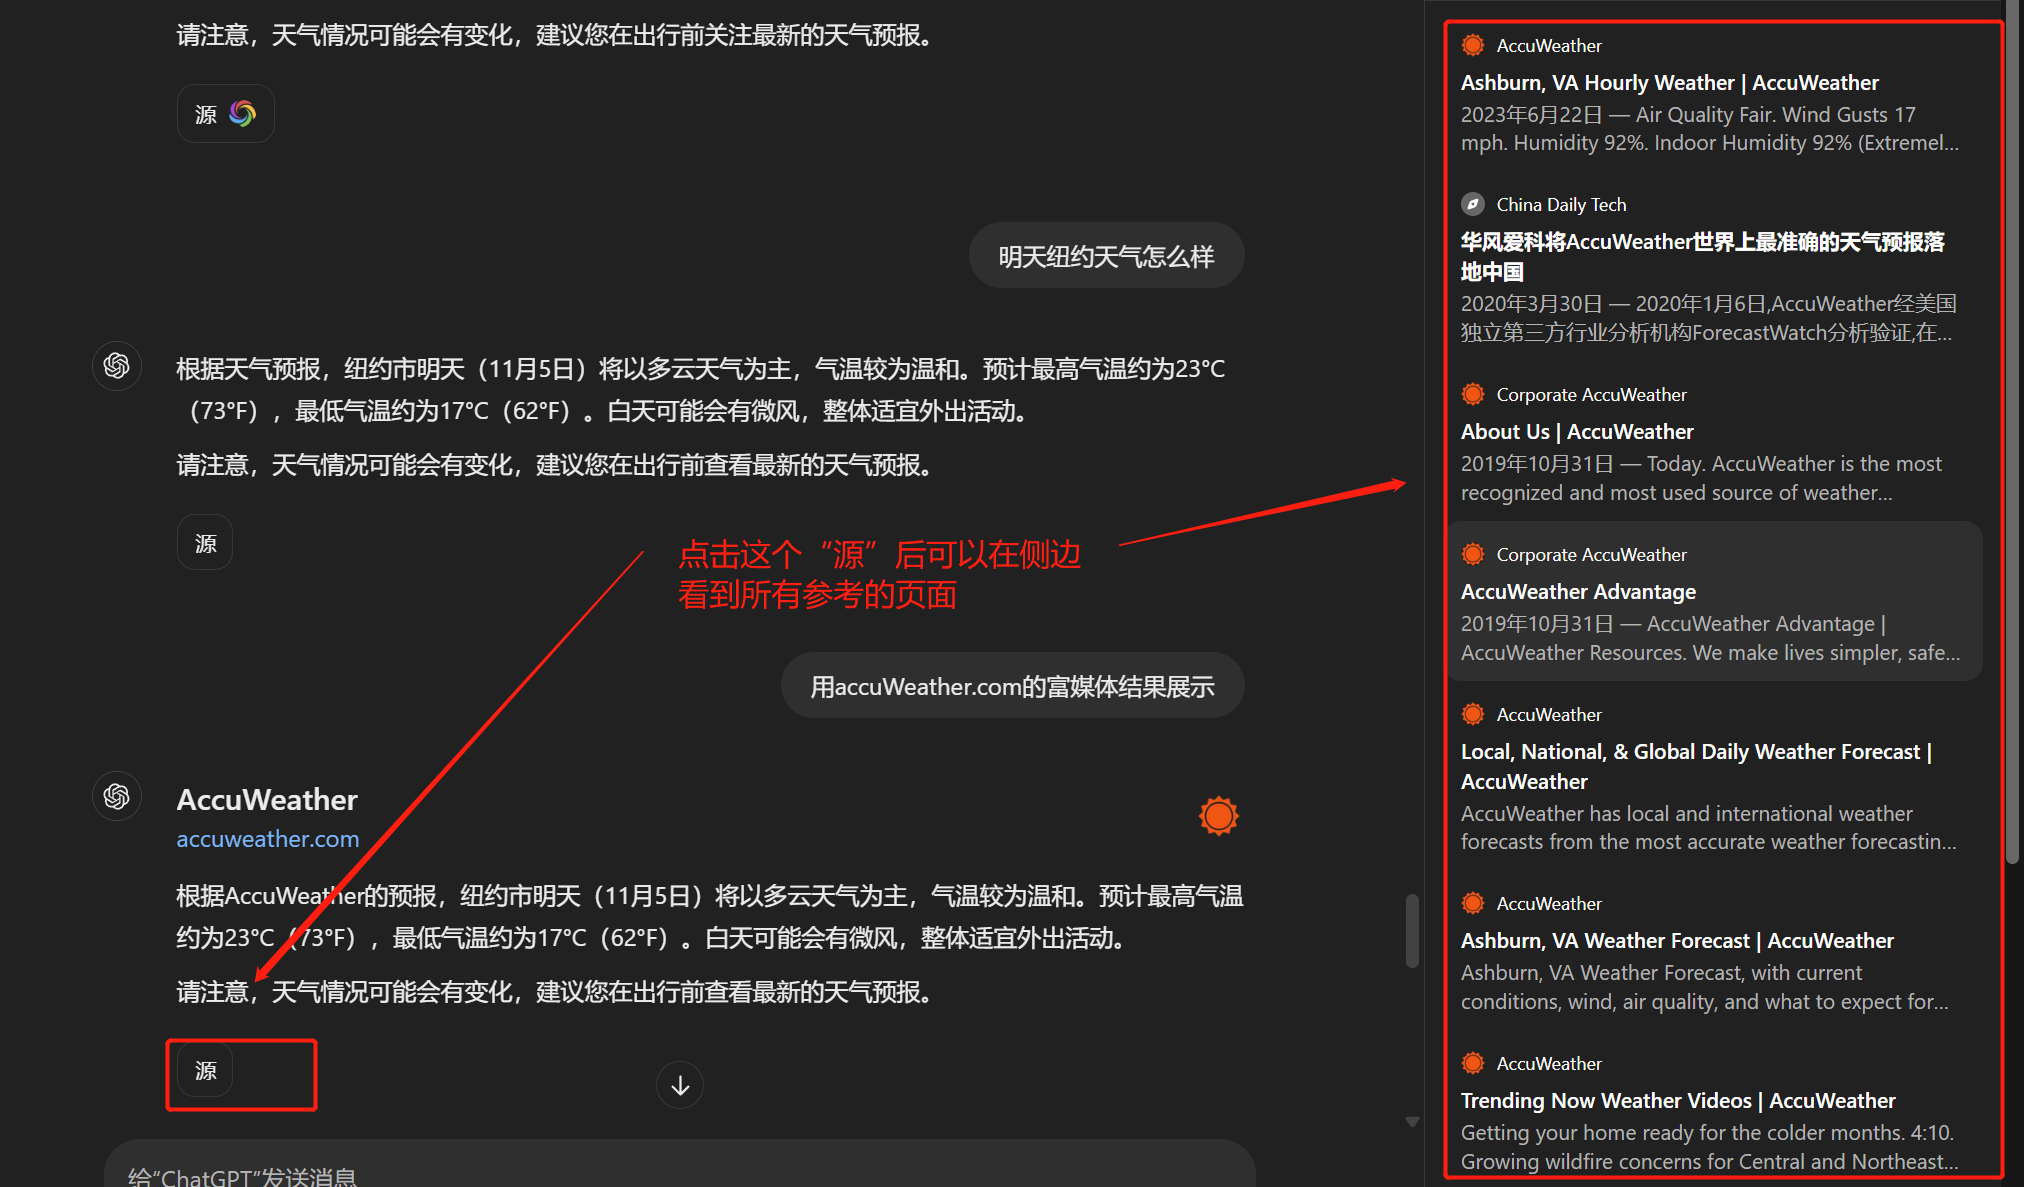Screen dimensions: 2024x1187
Task: Click AccuWeather favicon above Ashburn Weather Forecast
Action: pos(1473,903)
